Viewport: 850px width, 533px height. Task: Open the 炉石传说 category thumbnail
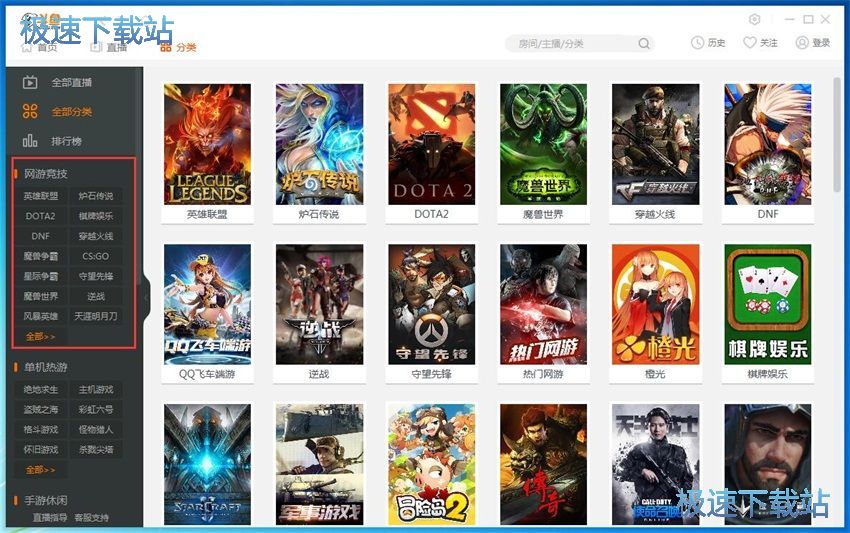click(x=319, y=144)
